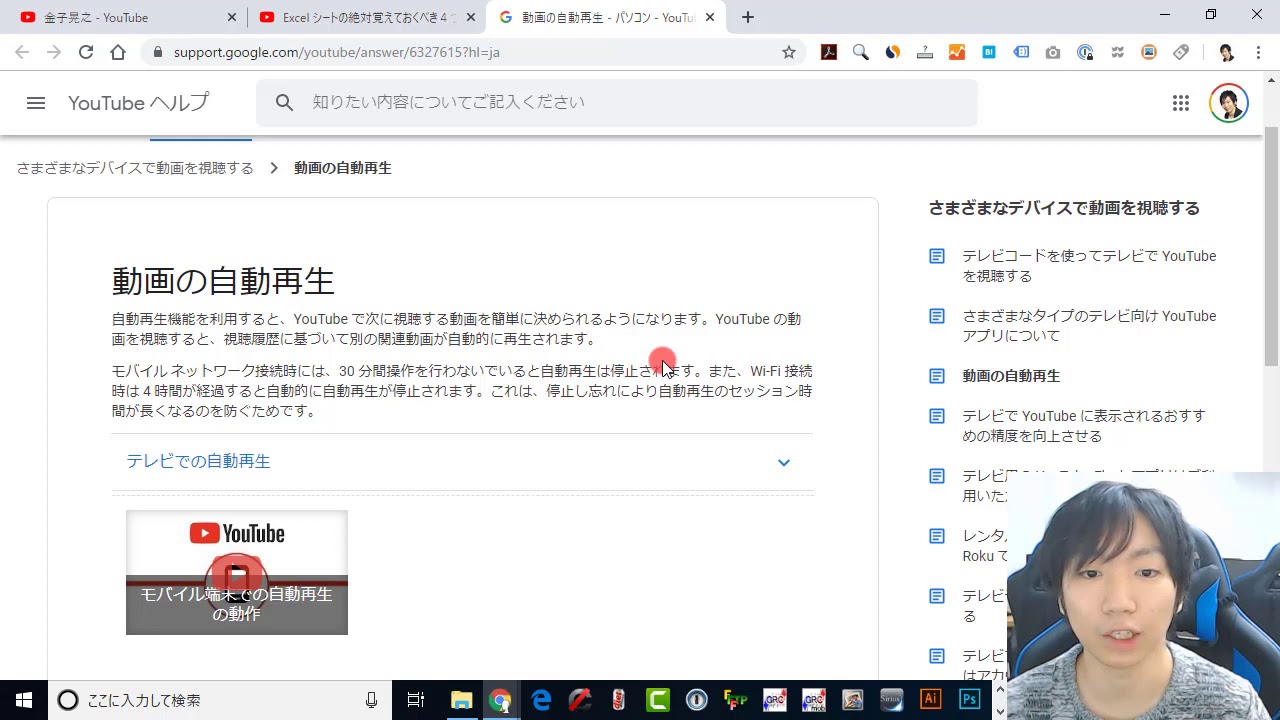This screenshot has height=720, width=1280.
Task: Click the magnifying glass extension icon
Action: pyautogui.click(x=861, y=52)
